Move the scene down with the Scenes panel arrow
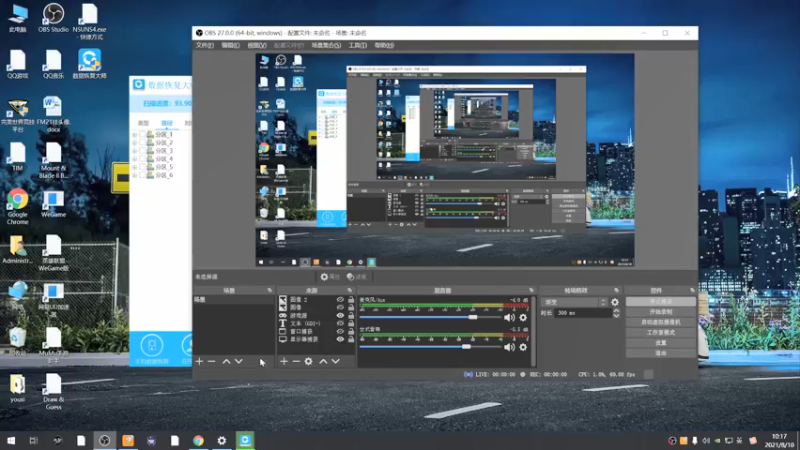This screenshot has height=450, width=800. point(238,361)
